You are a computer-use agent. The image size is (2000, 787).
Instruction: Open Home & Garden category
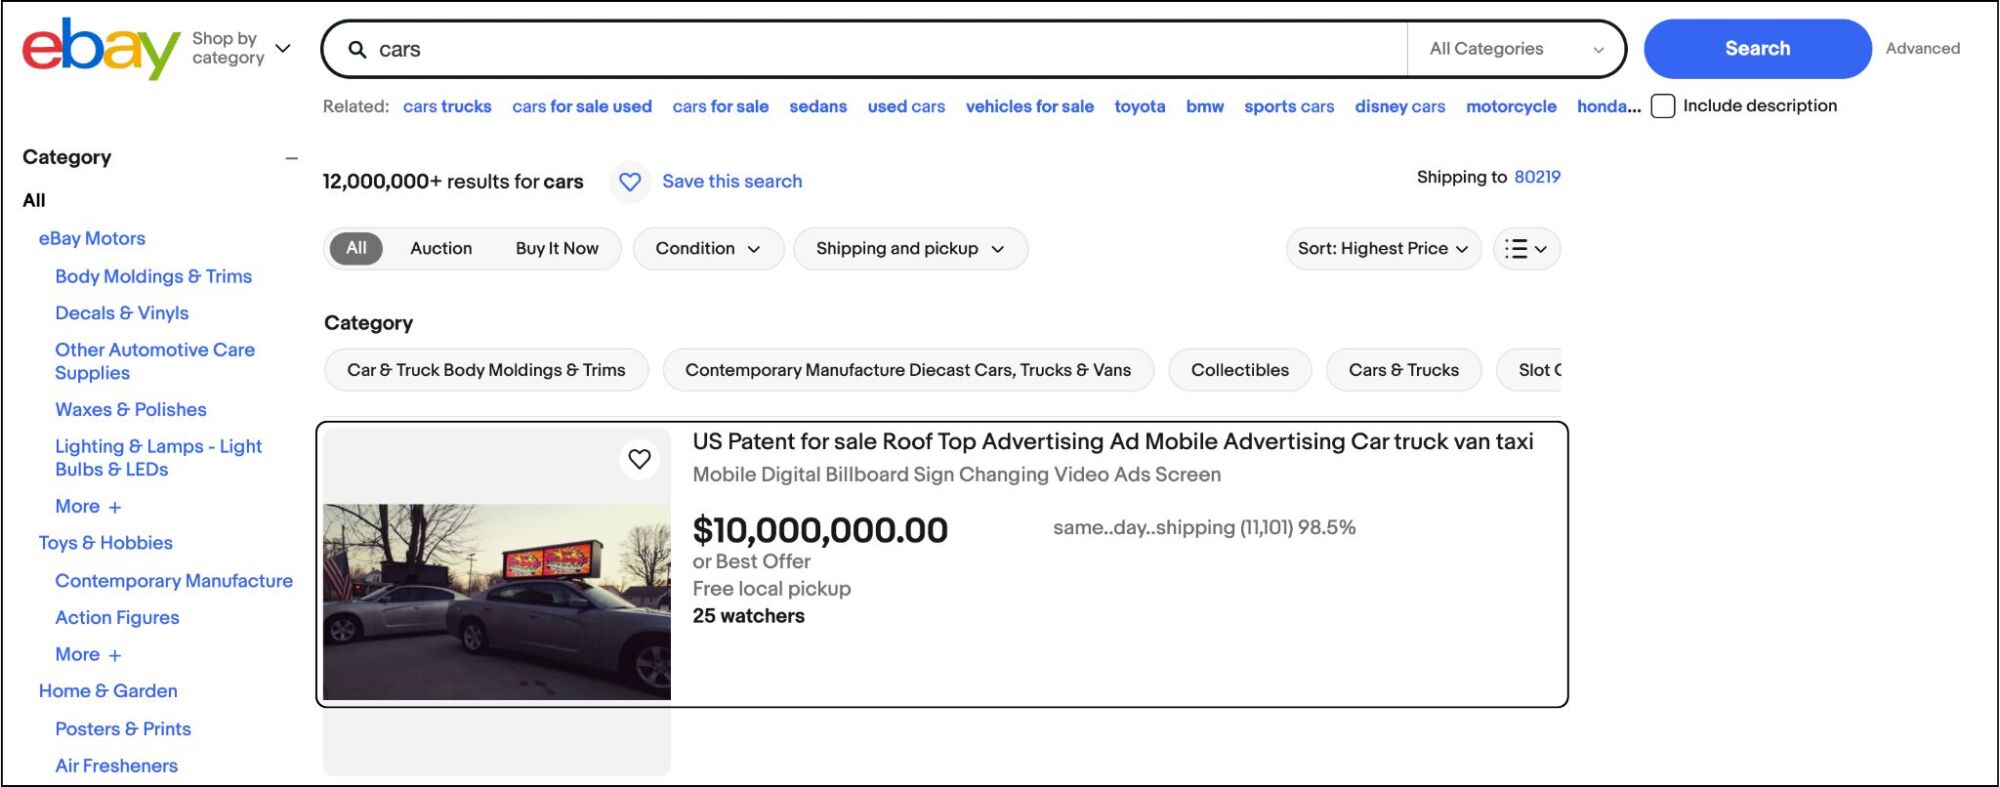coord(108,691)
